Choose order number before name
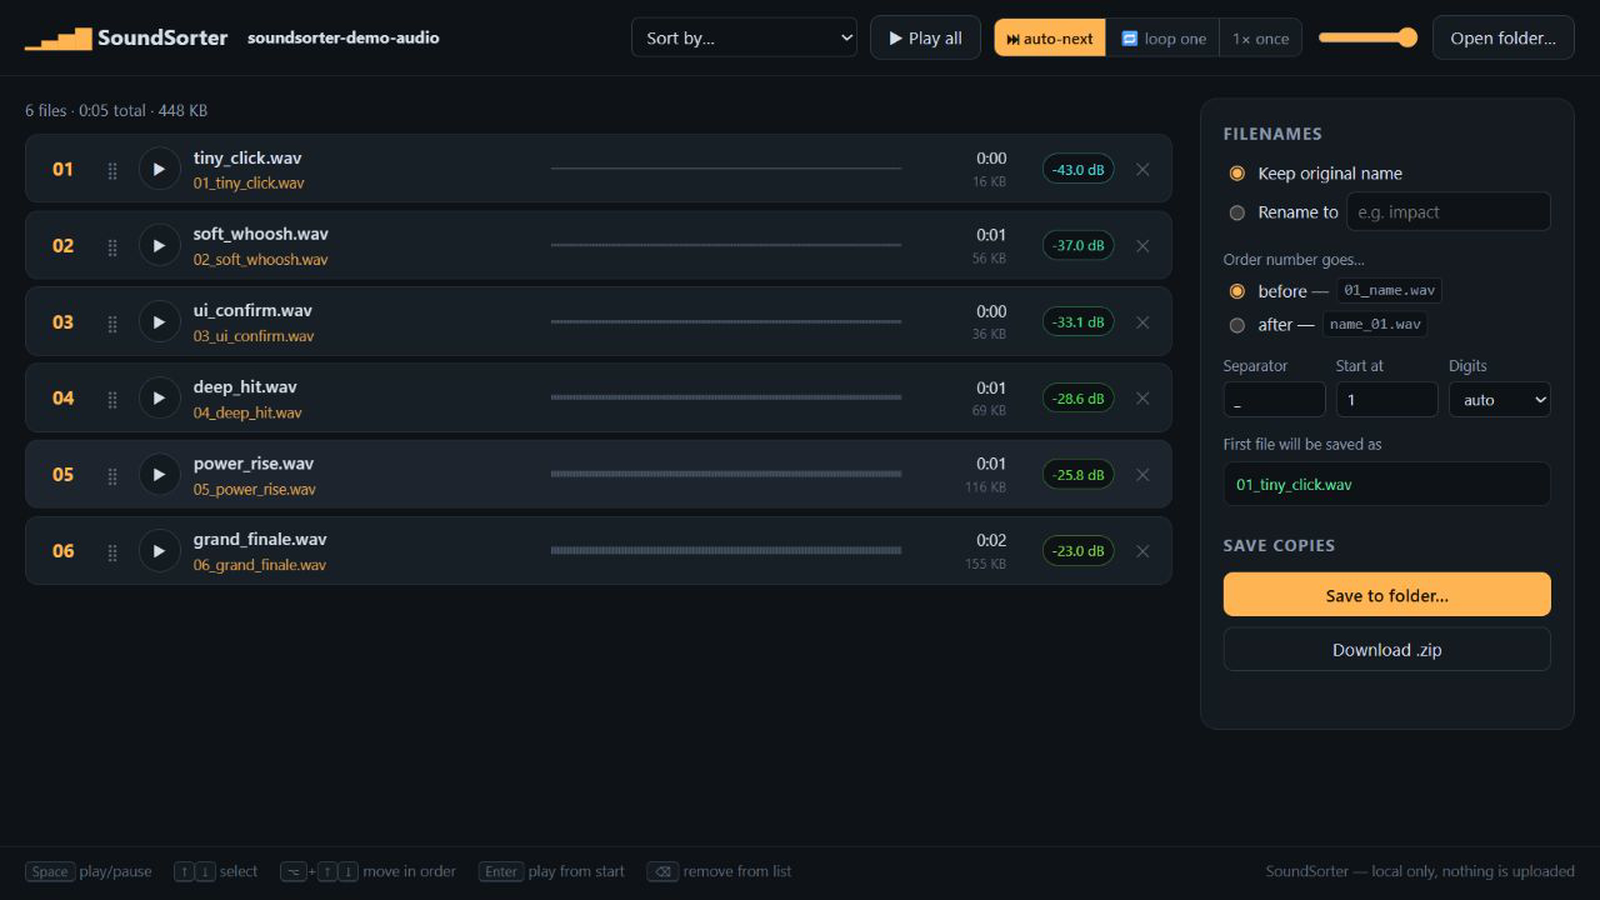Viewport: 1600px width, 900px height. point(1237,291)
